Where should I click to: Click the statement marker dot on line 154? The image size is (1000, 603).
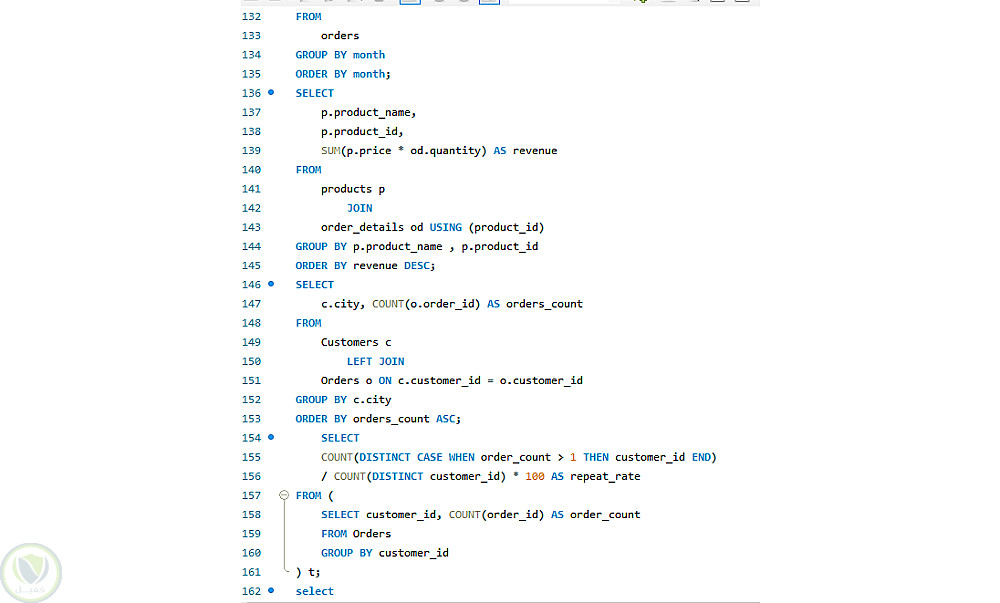(271, 437)
